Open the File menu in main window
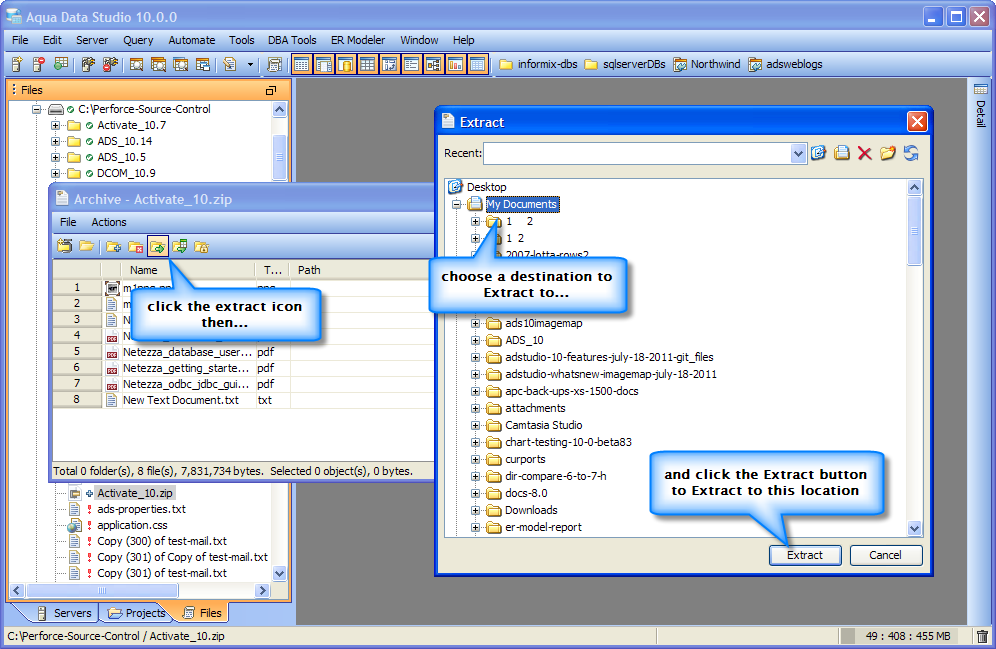This screenshot has width=996, height=649. pyautogui.click(x=20, y=40)
